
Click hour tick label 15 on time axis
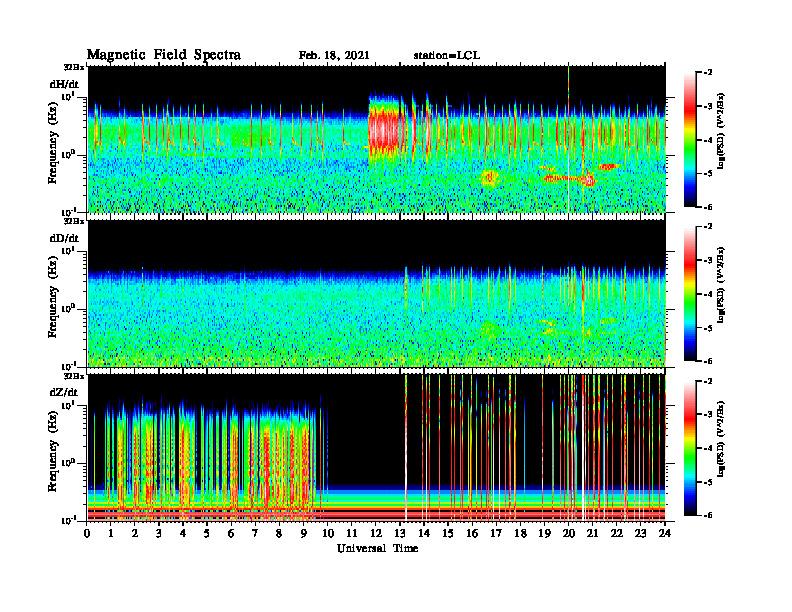[448, 533]
